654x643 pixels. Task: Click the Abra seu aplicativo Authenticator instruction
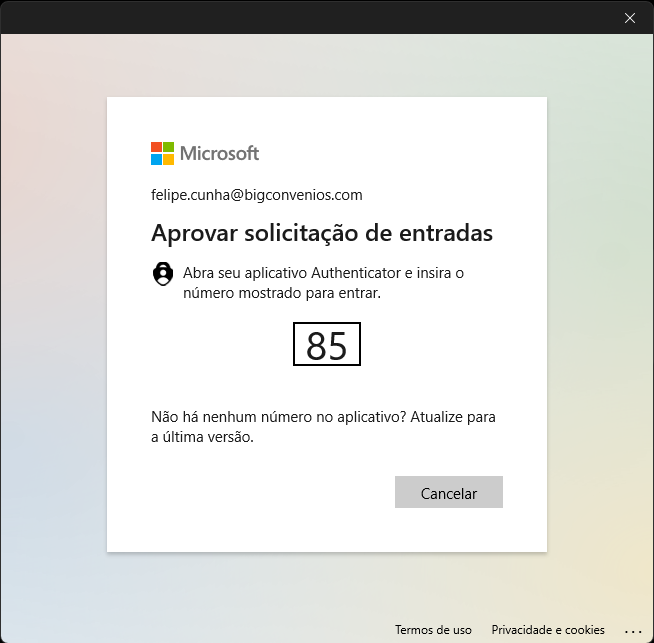[x=323, y=273]
